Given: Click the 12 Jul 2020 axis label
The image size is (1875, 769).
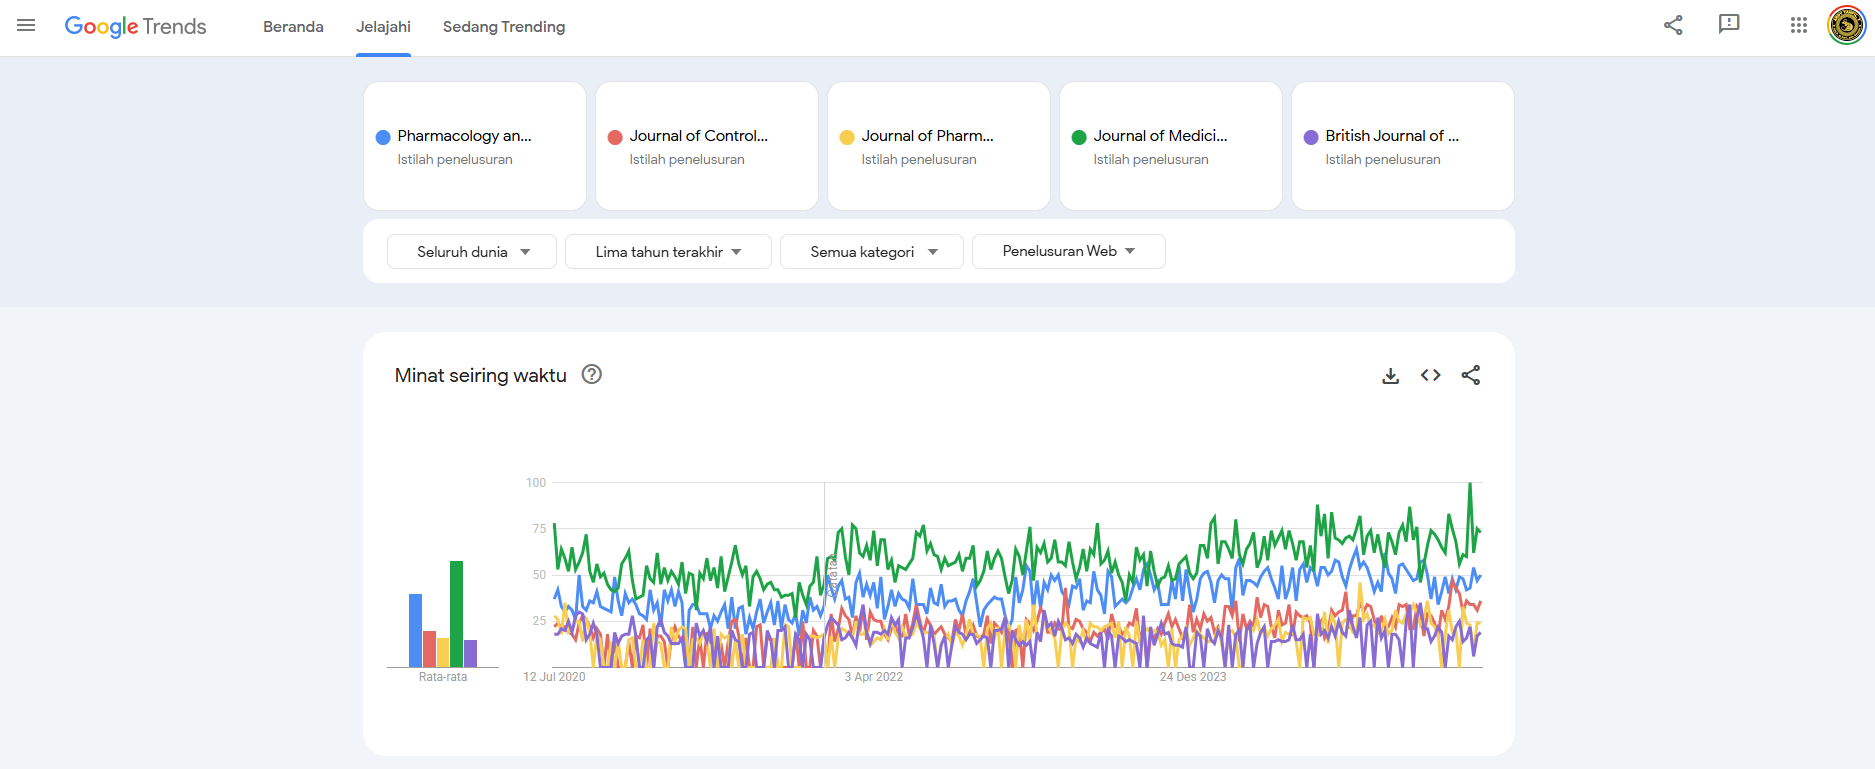Looking at the screenshot, I should 554,677.
